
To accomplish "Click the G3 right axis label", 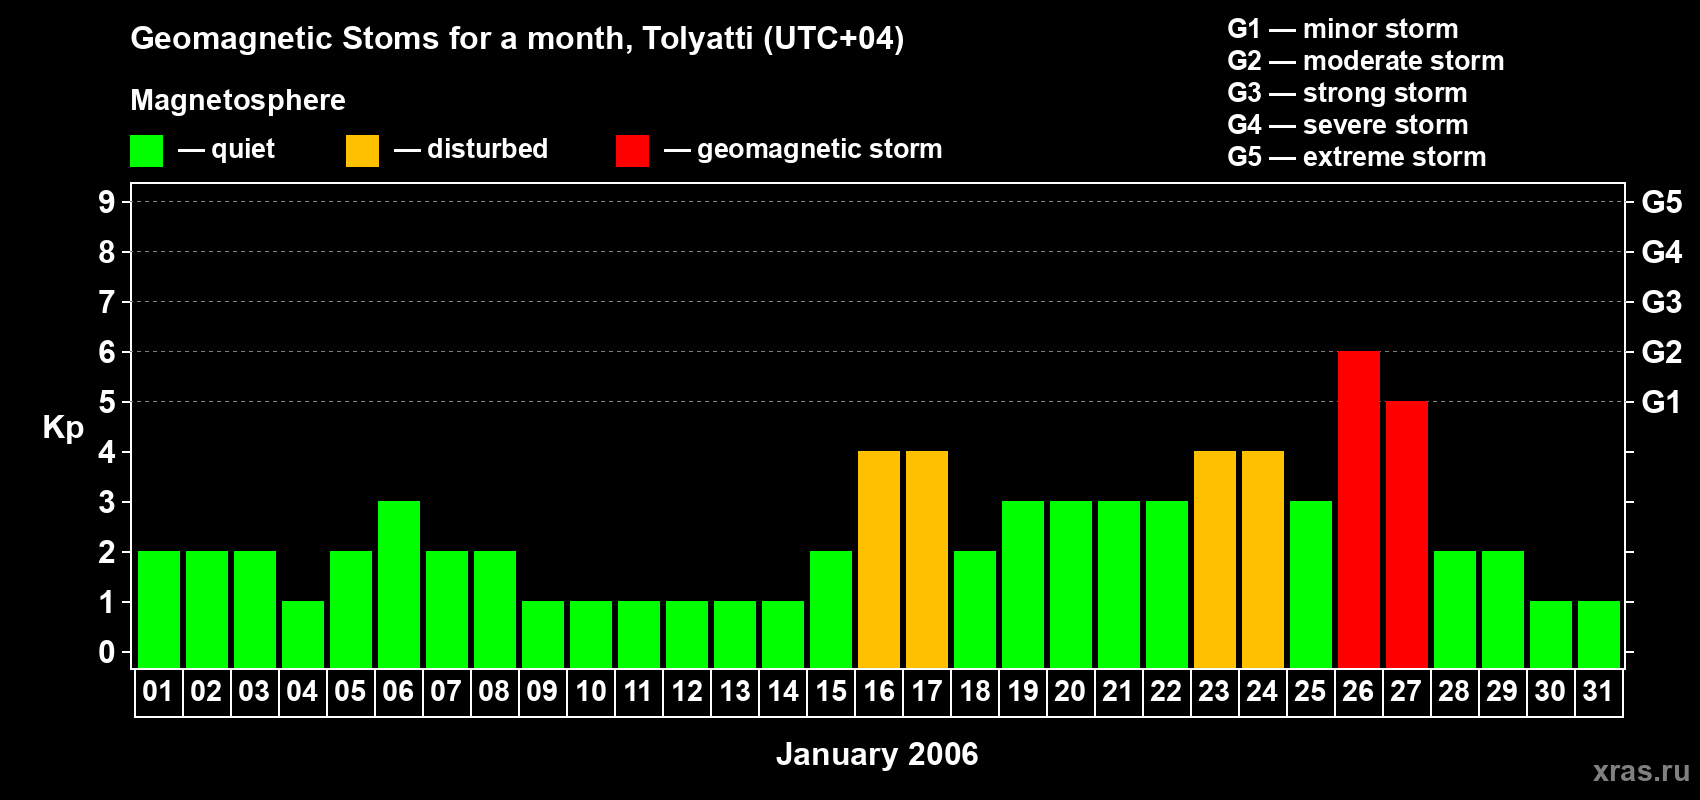I will click(1662, 302).
